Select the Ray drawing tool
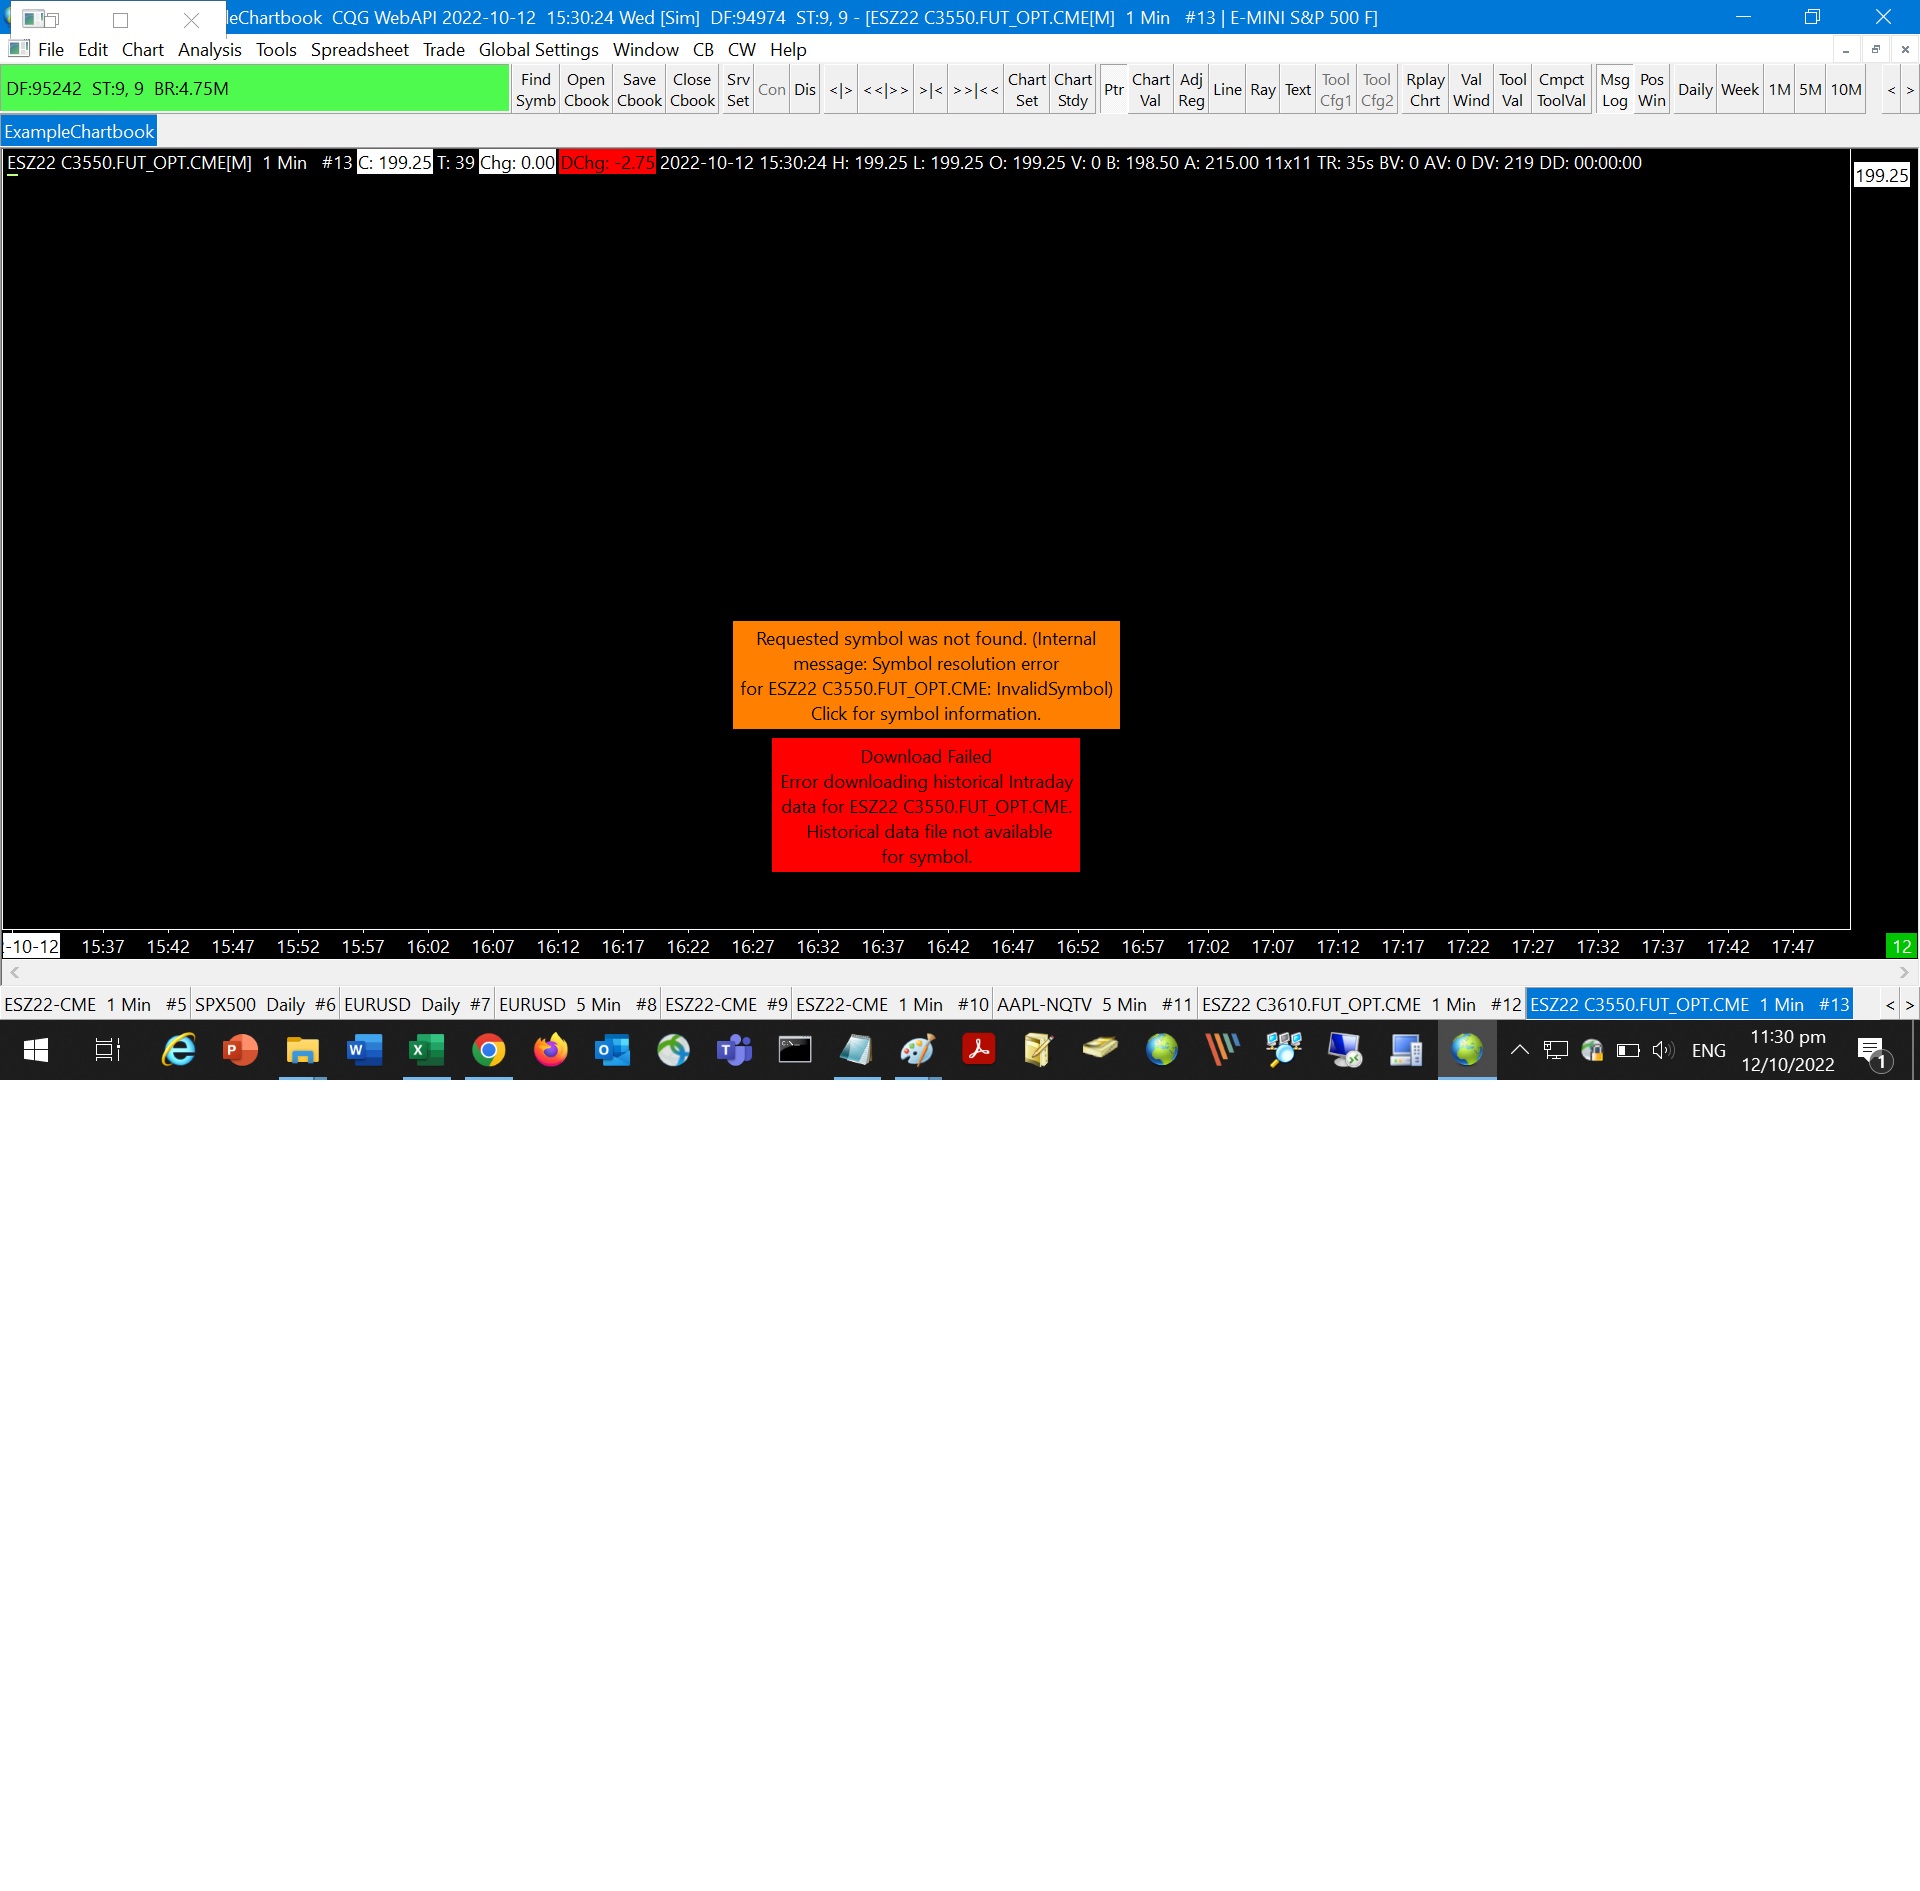The width and height of the screenshot is (1920, 1891). 1262,90
